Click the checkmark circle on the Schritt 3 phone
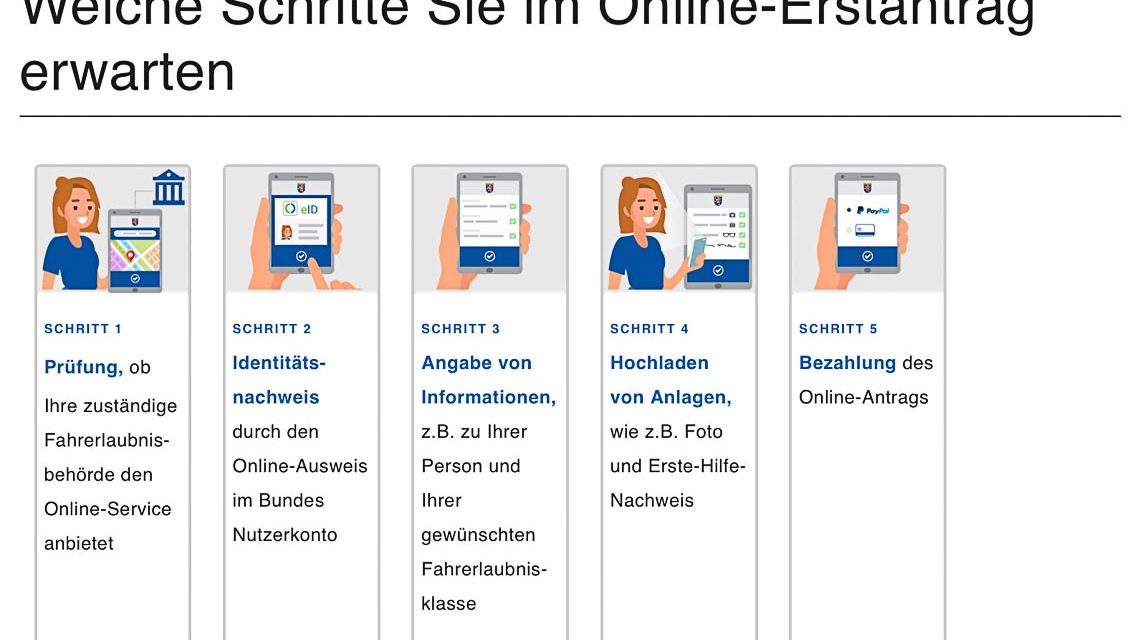1140x640 pixels. (x=489, y=257)
